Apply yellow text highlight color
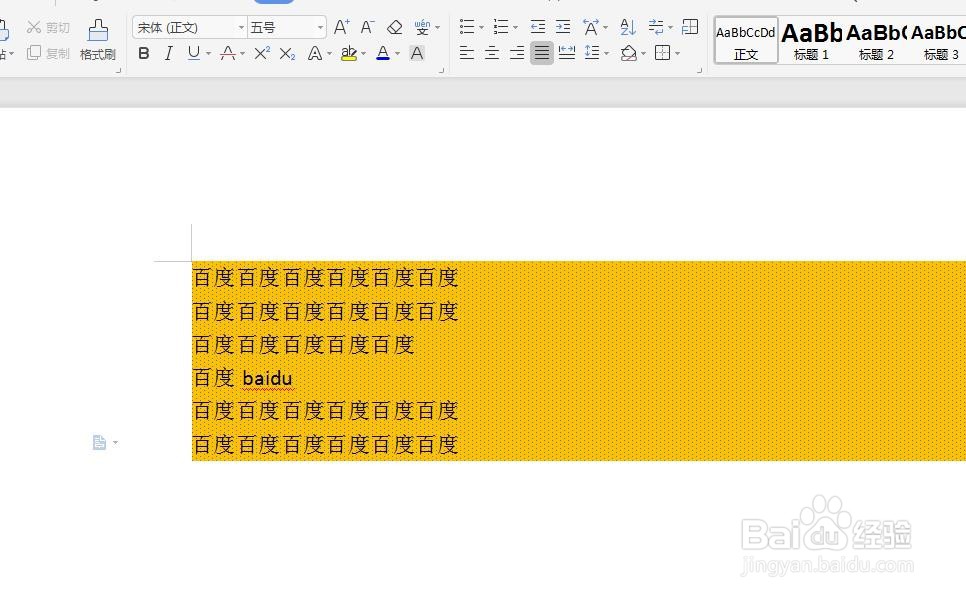This screenshot has height=598, width=966. pos(349,54)
